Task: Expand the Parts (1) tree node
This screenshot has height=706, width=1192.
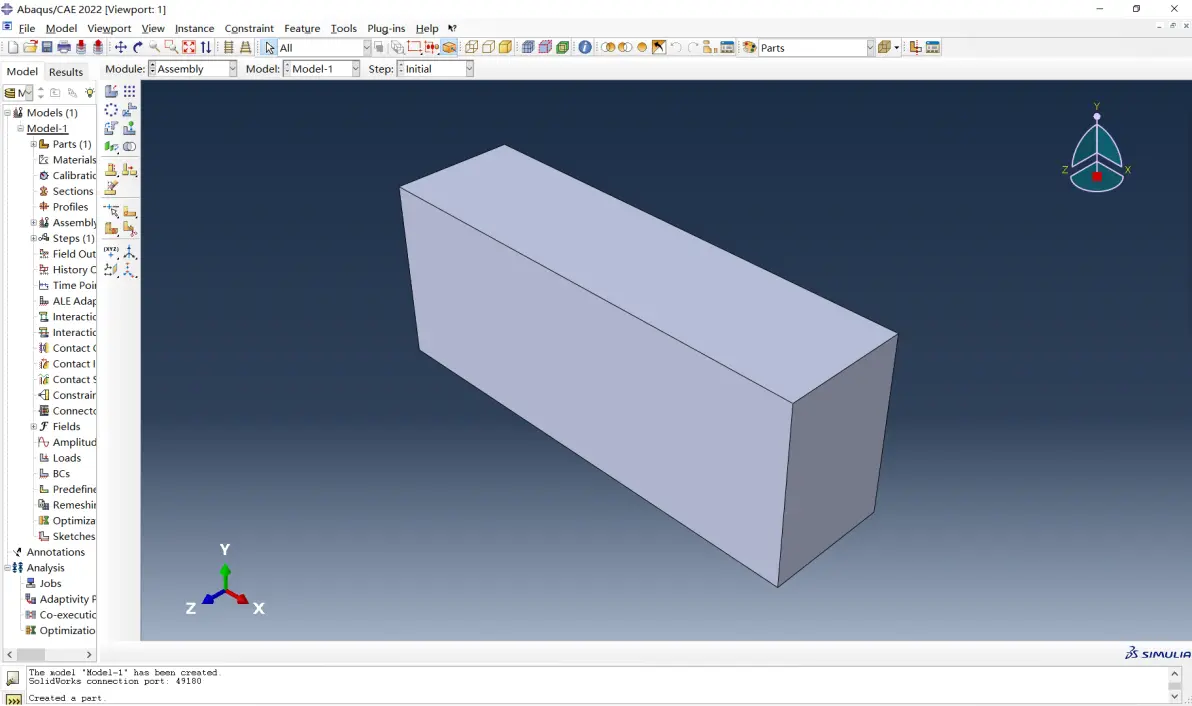Action: 33,144
